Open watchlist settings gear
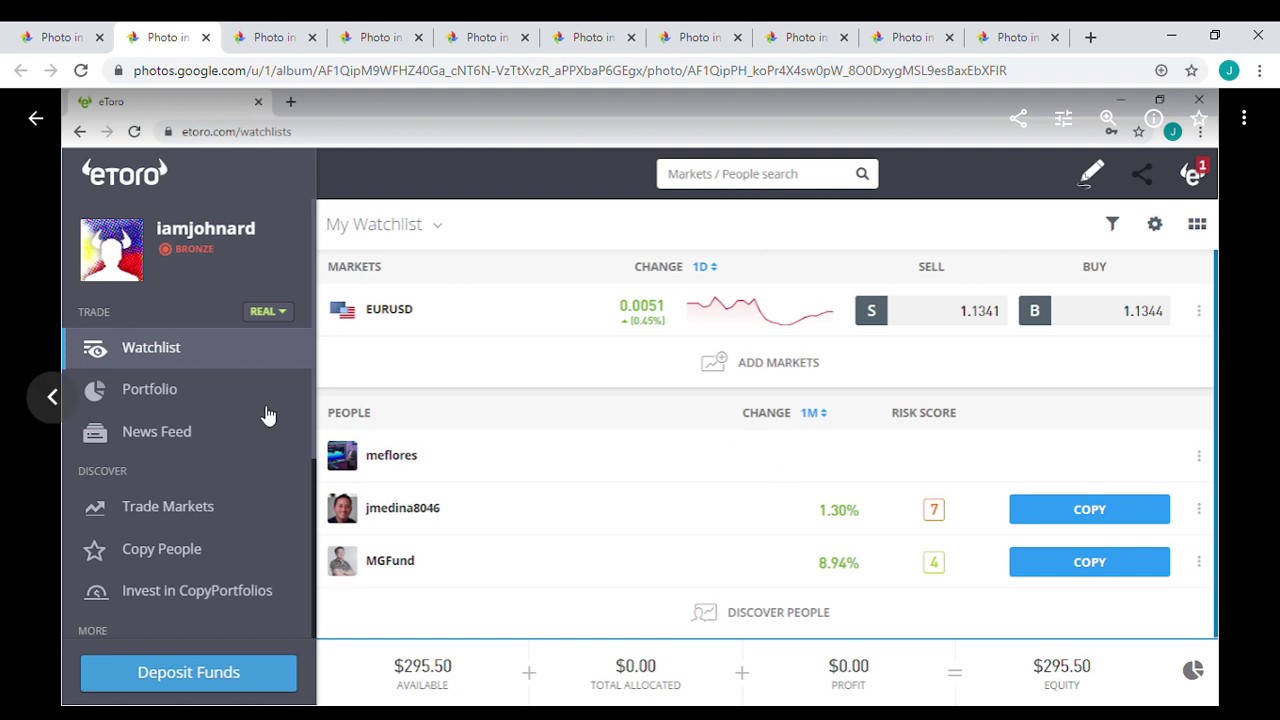1280x720 pixels. tap(1155, 224)
